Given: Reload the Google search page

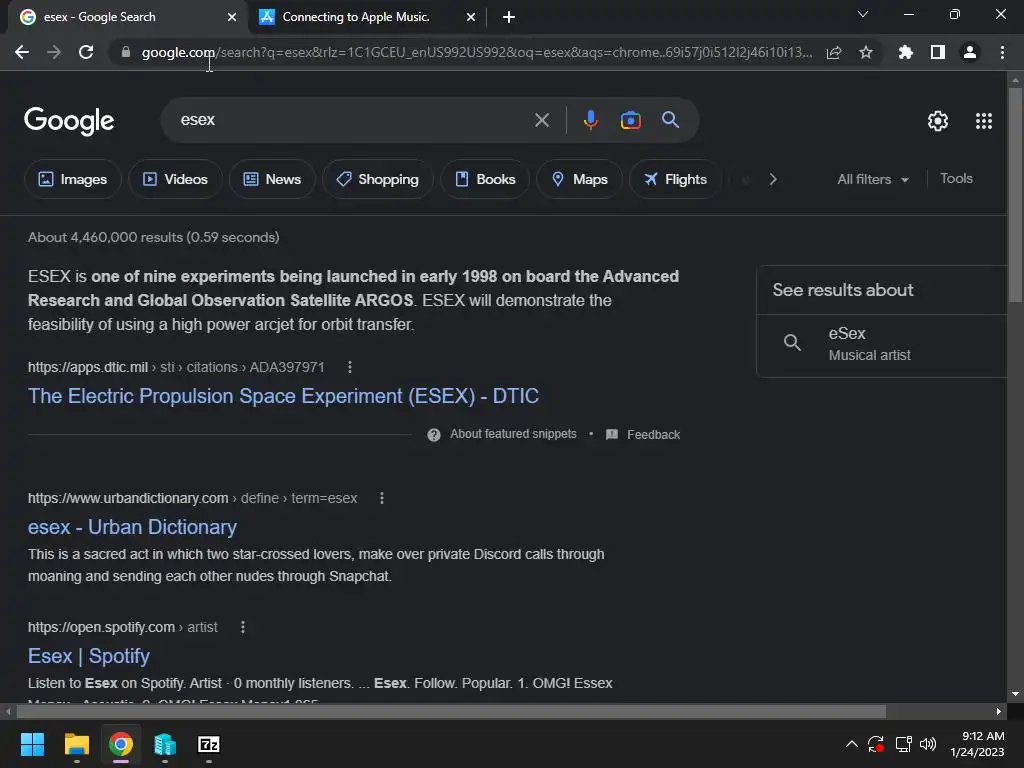Looking at the screenshot, I should (x=86, y=52).
